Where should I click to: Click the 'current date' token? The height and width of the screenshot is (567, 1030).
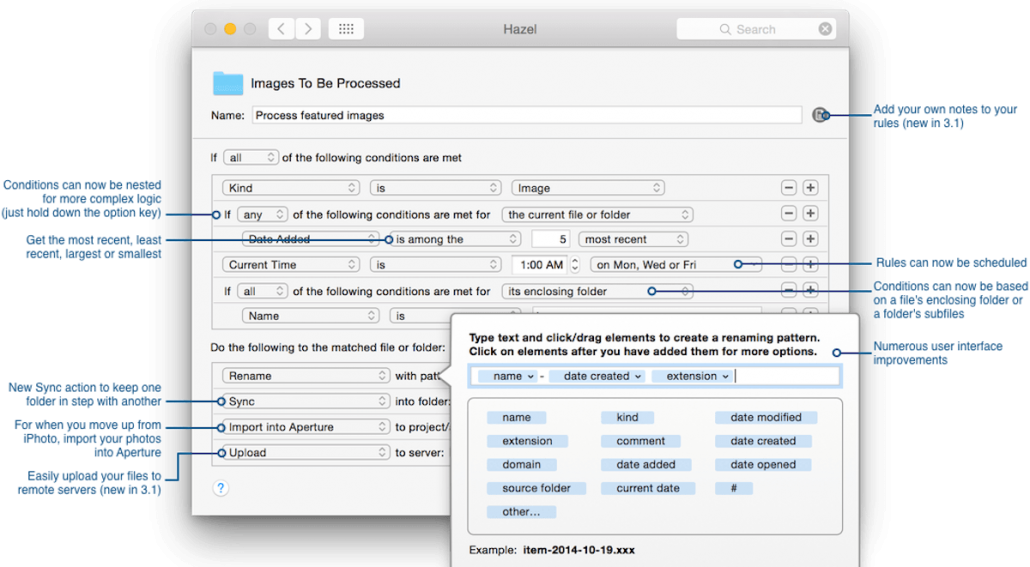pos(648,488)
